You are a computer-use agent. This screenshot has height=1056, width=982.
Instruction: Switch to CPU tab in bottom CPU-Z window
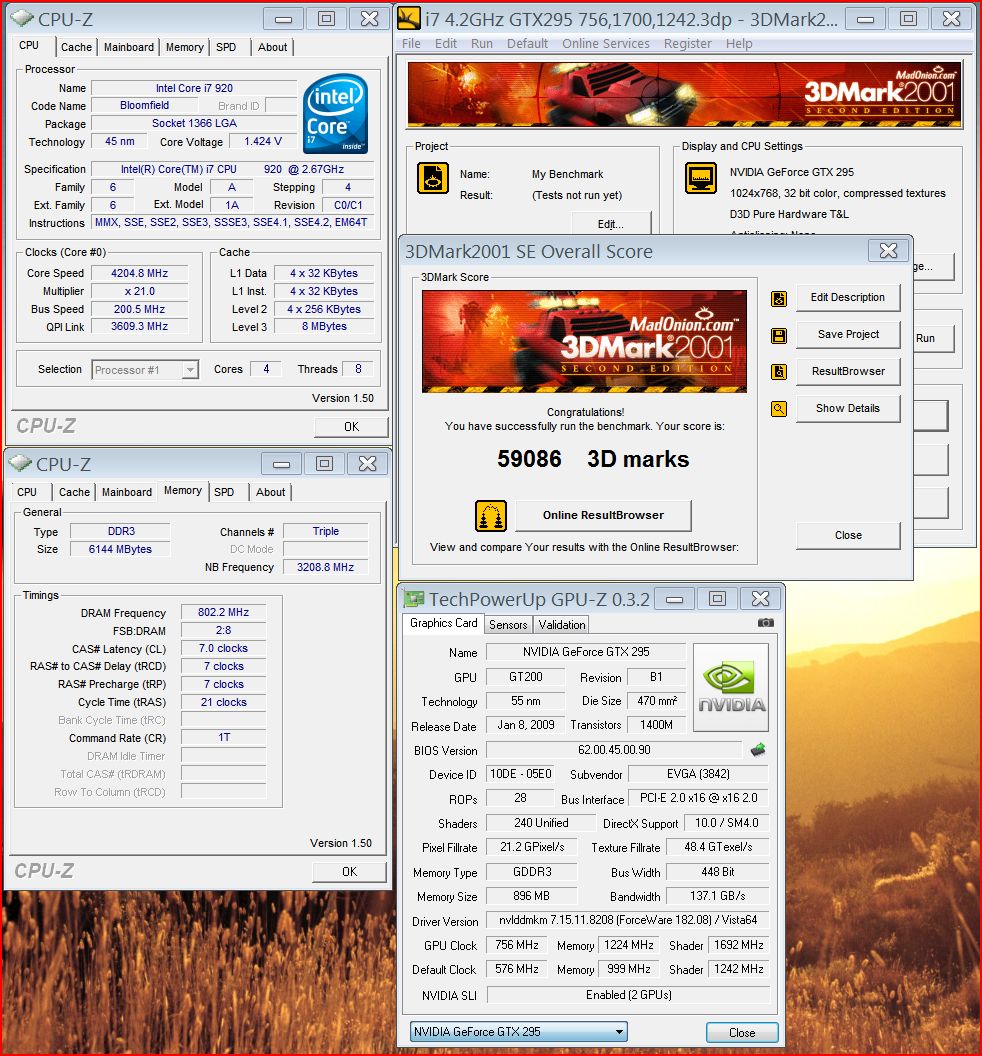tap(27, 492)
